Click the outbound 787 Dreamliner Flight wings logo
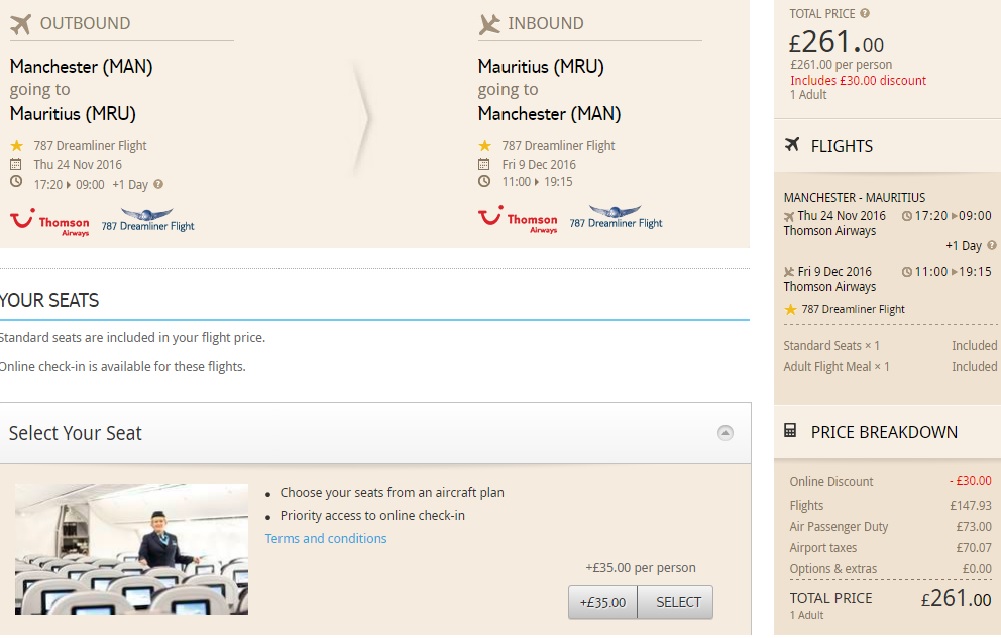This screenshot has height=638, width=1001. click(x=147, y=220)
